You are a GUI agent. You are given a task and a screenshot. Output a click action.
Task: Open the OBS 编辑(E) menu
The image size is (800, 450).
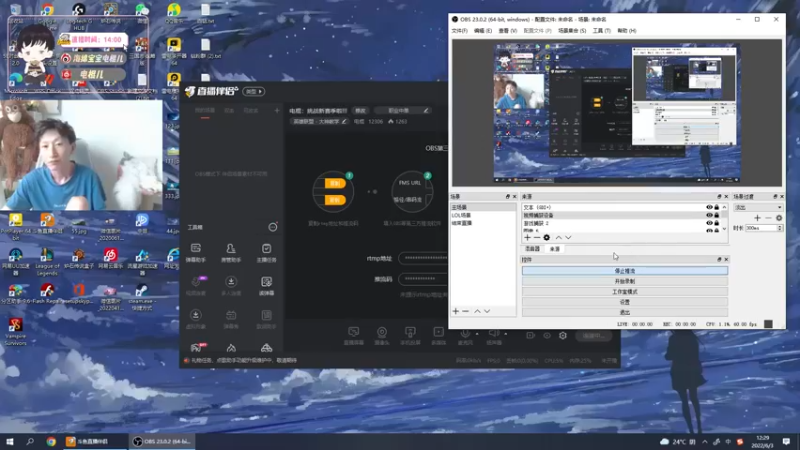[483, 31]
